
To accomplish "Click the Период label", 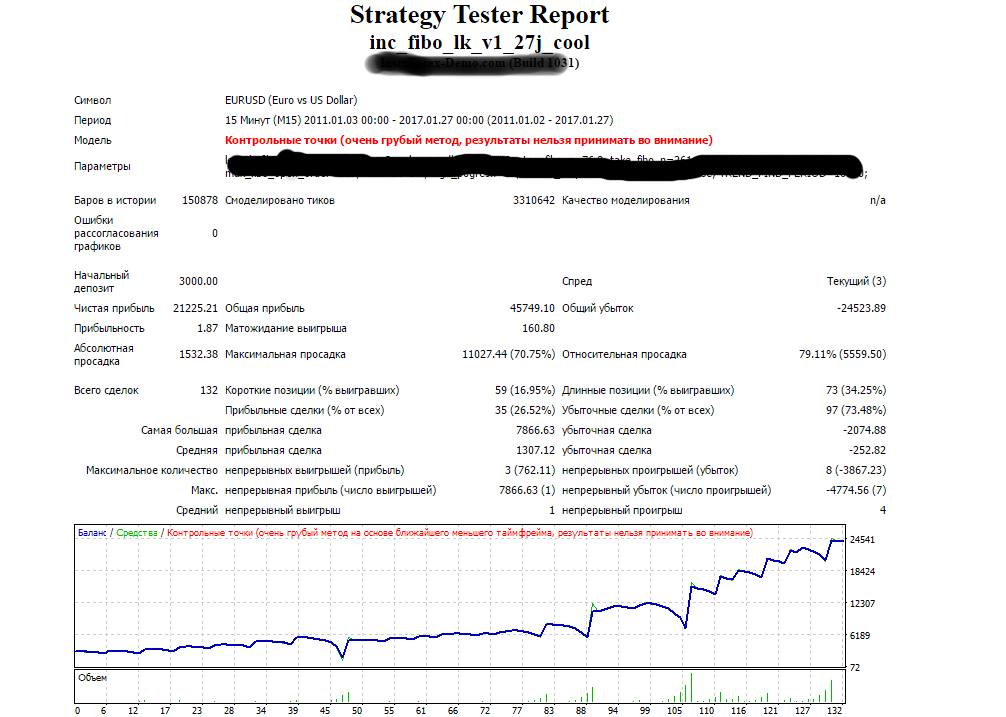I will point(92,120).
